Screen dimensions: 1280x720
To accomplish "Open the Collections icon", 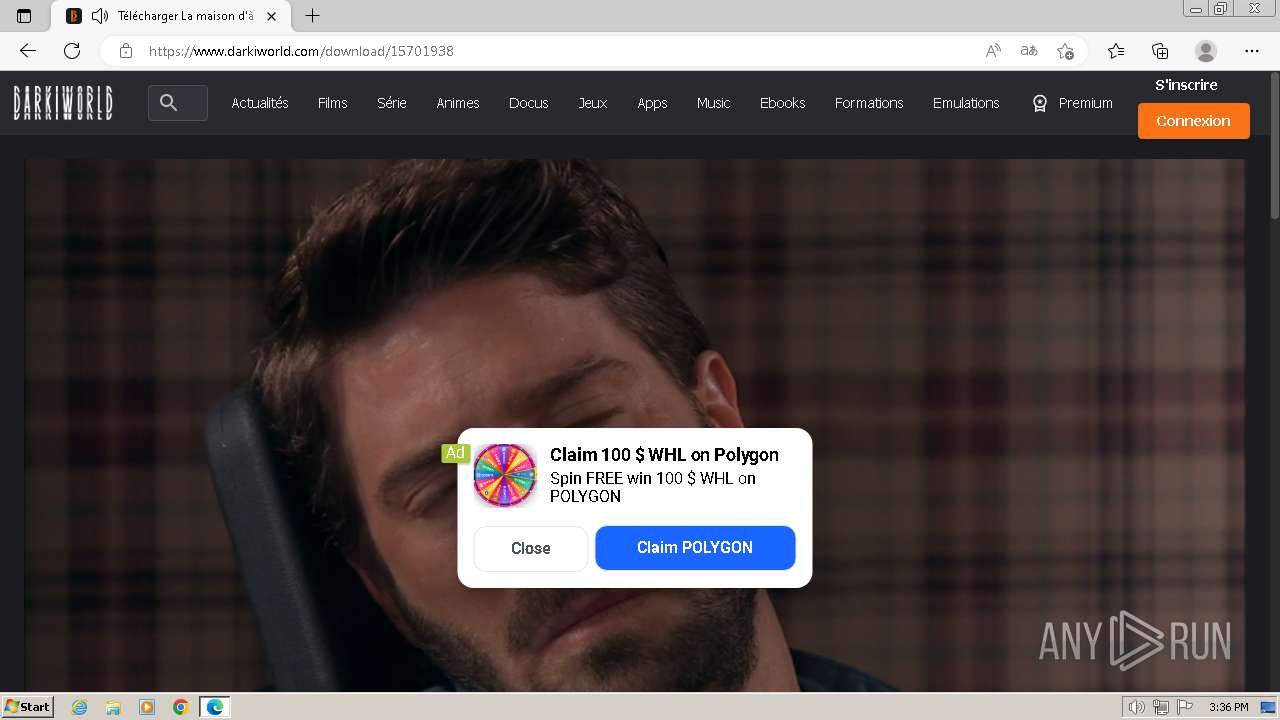I will coord(1160,51).
